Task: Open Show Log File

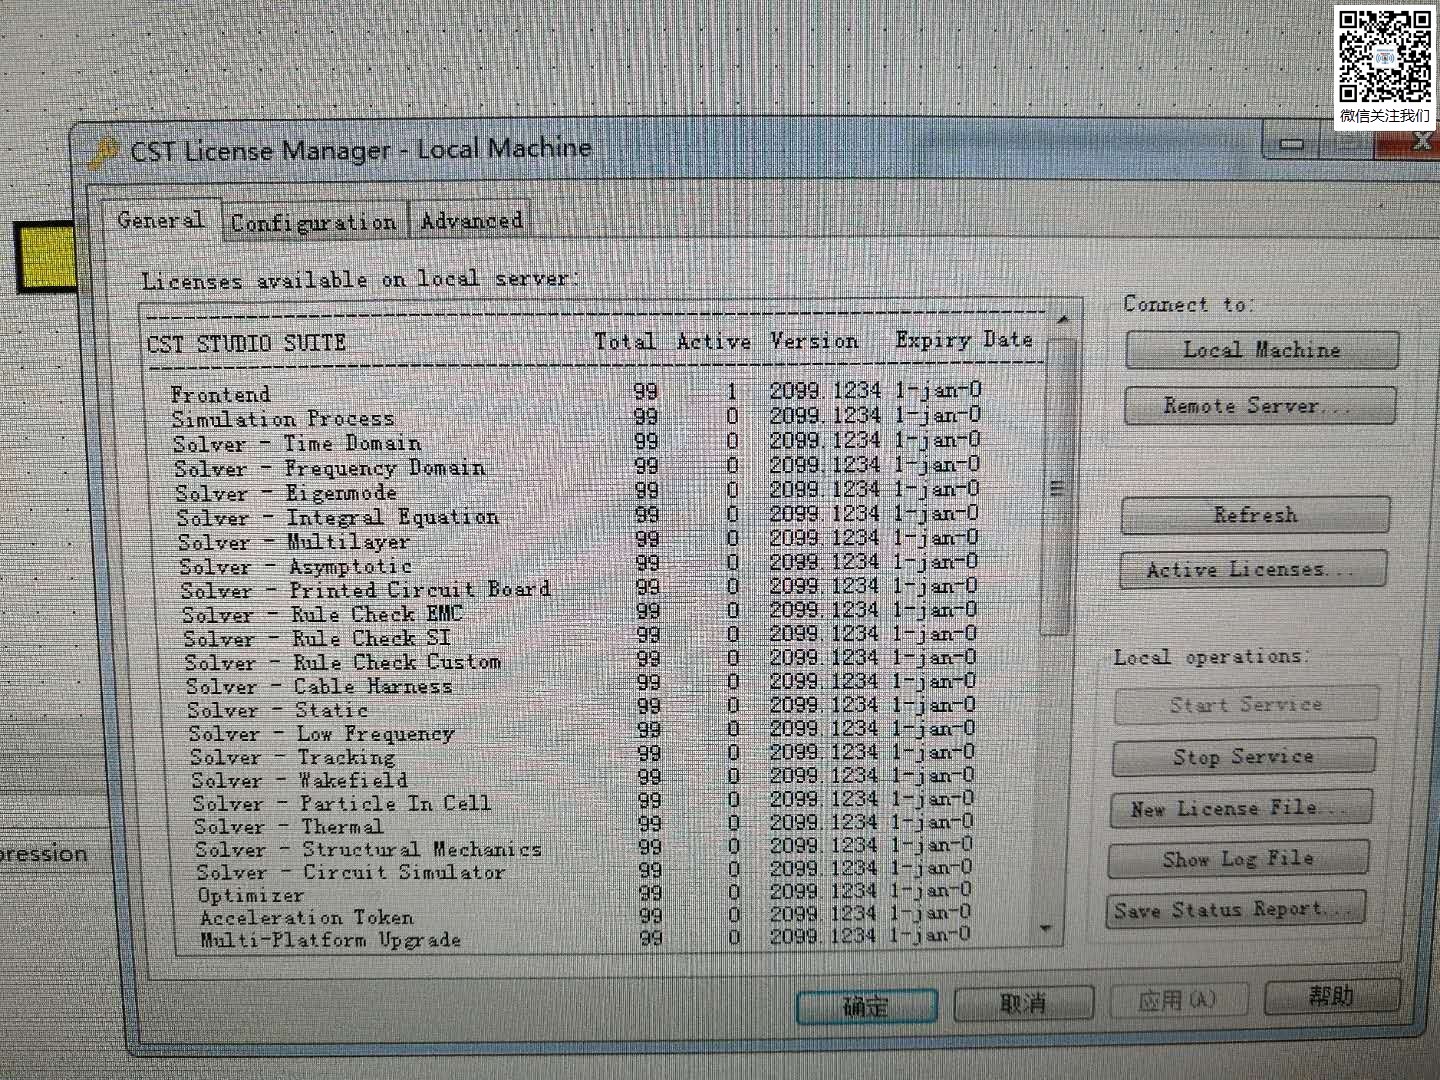Action: tap(1237, 859)
